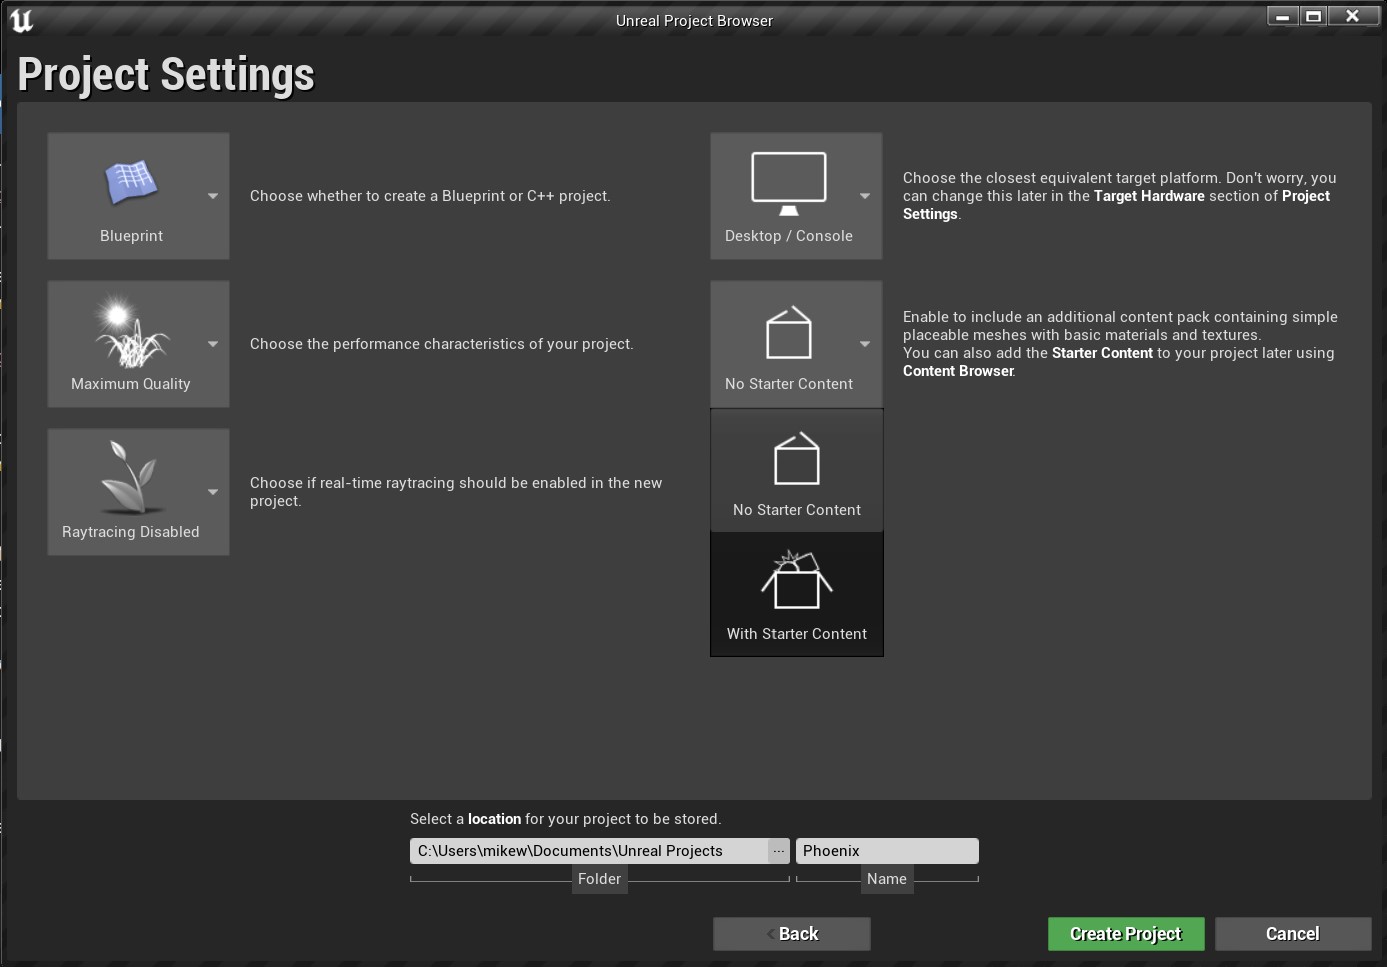Expand the Raytracing Disabled dropdown arrow
The height and width of the screenshot is (967, 1387).
[x=213, y=492]
